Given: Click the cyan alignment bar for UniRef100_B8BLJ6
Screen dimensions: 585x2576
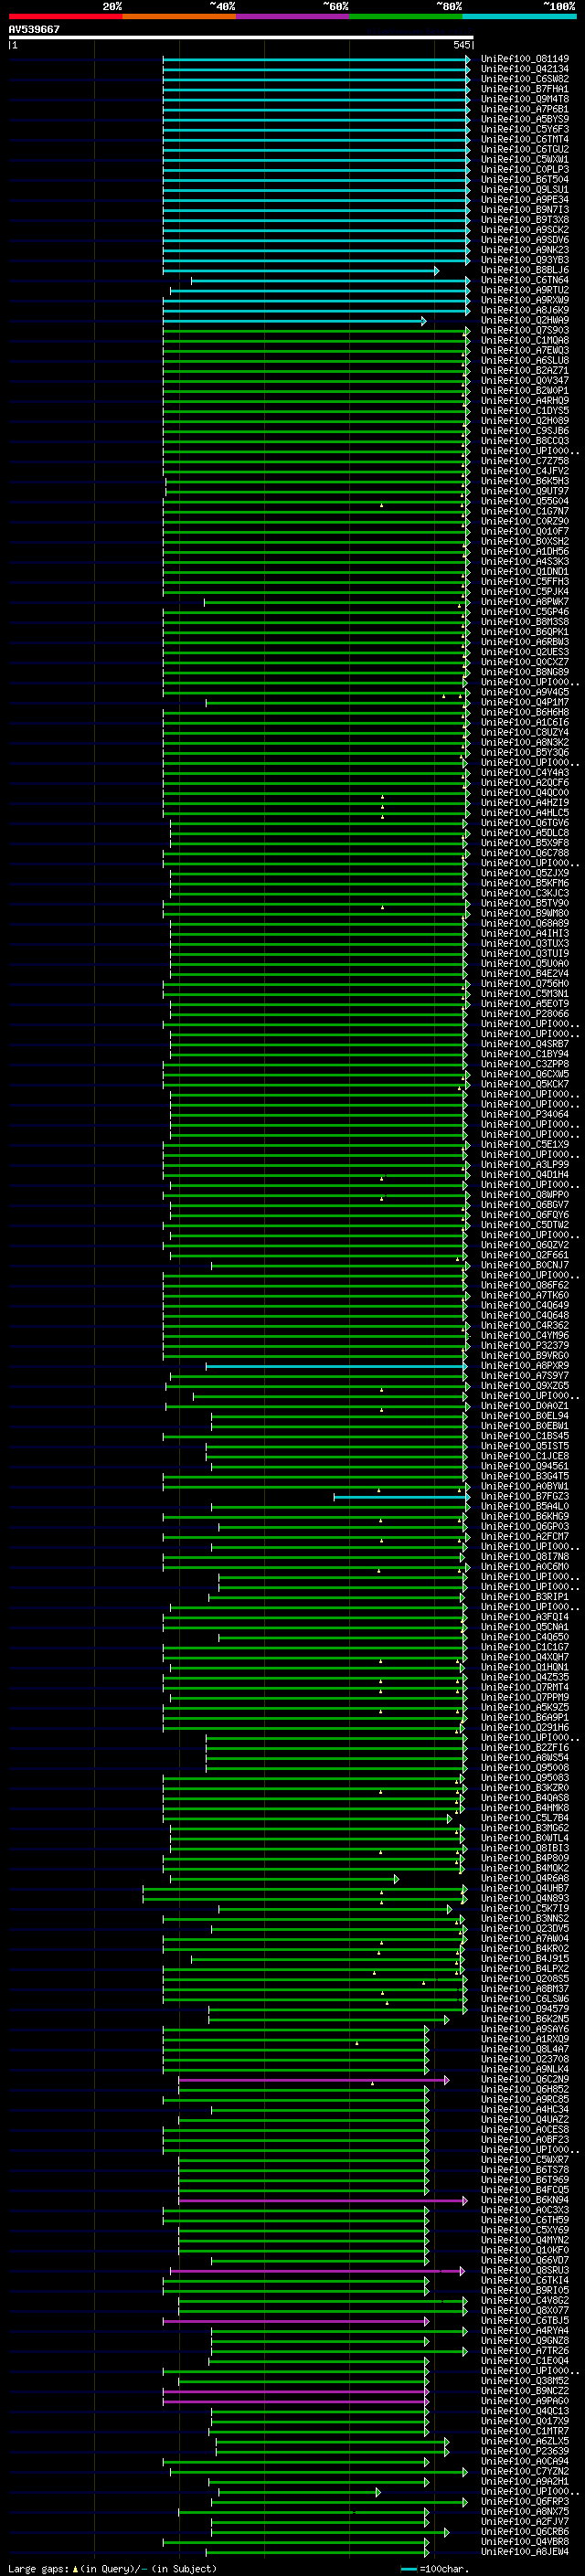Looking at the screenshot, I should (301, 271).
